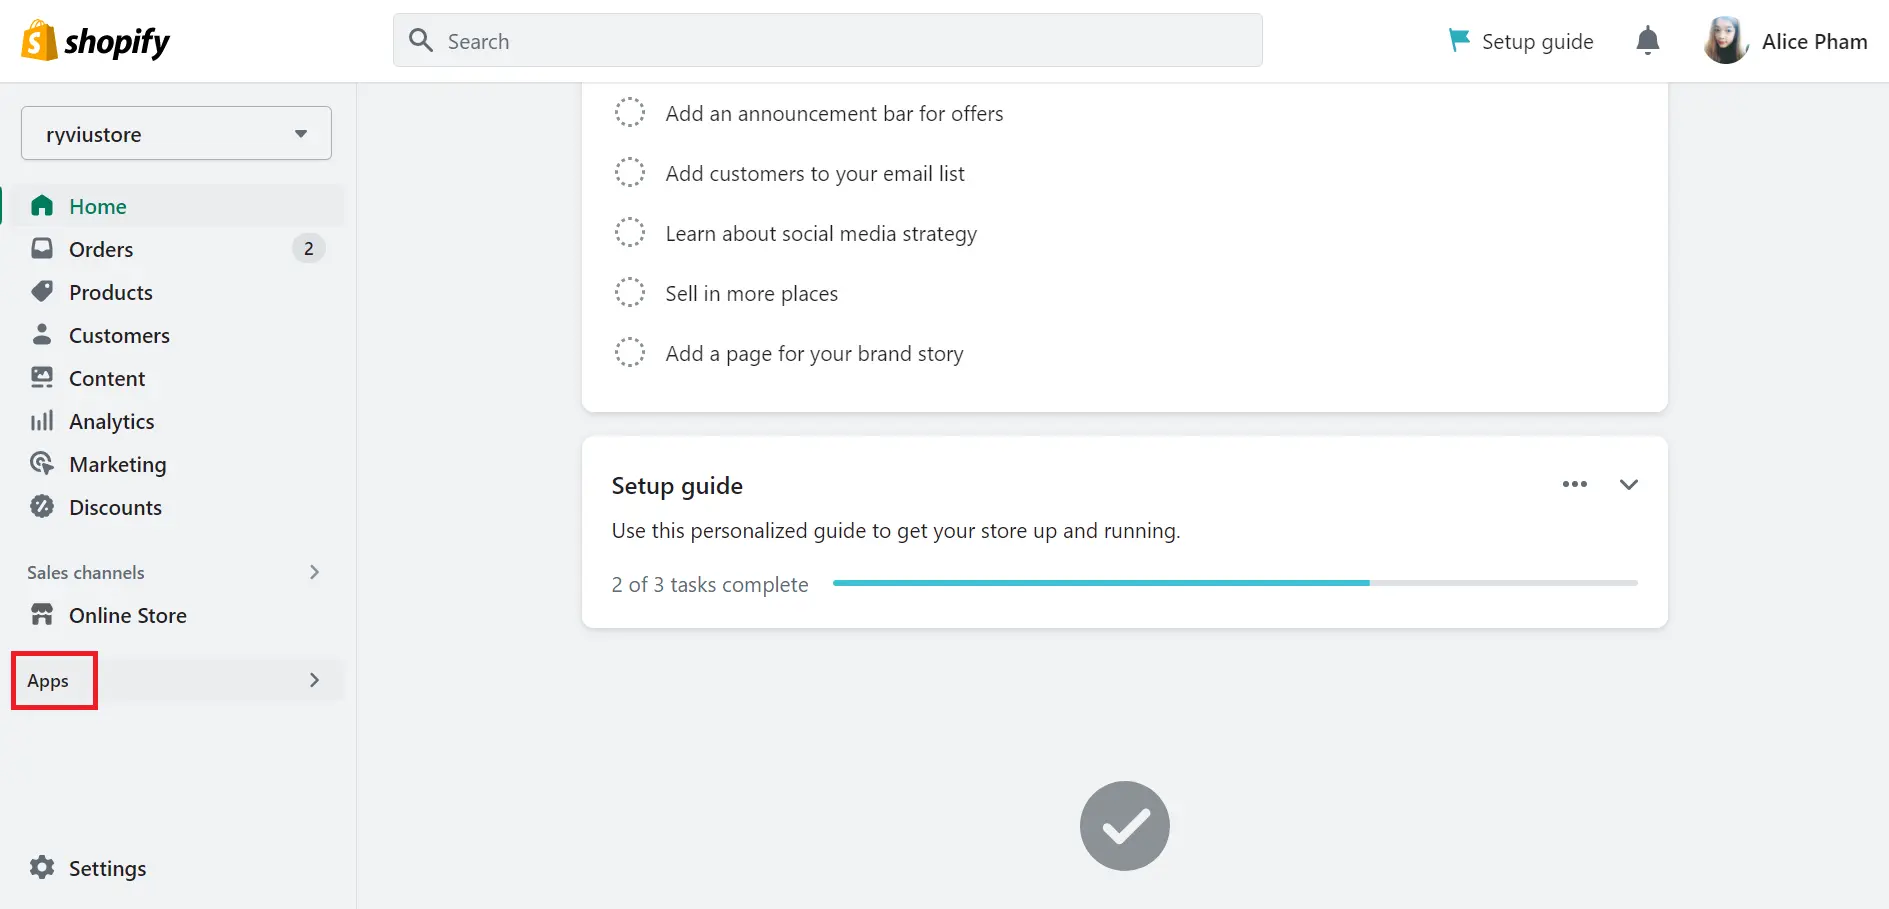
Task: Collapse the Setup guide with the chevron
Action: click(1629, 484)
